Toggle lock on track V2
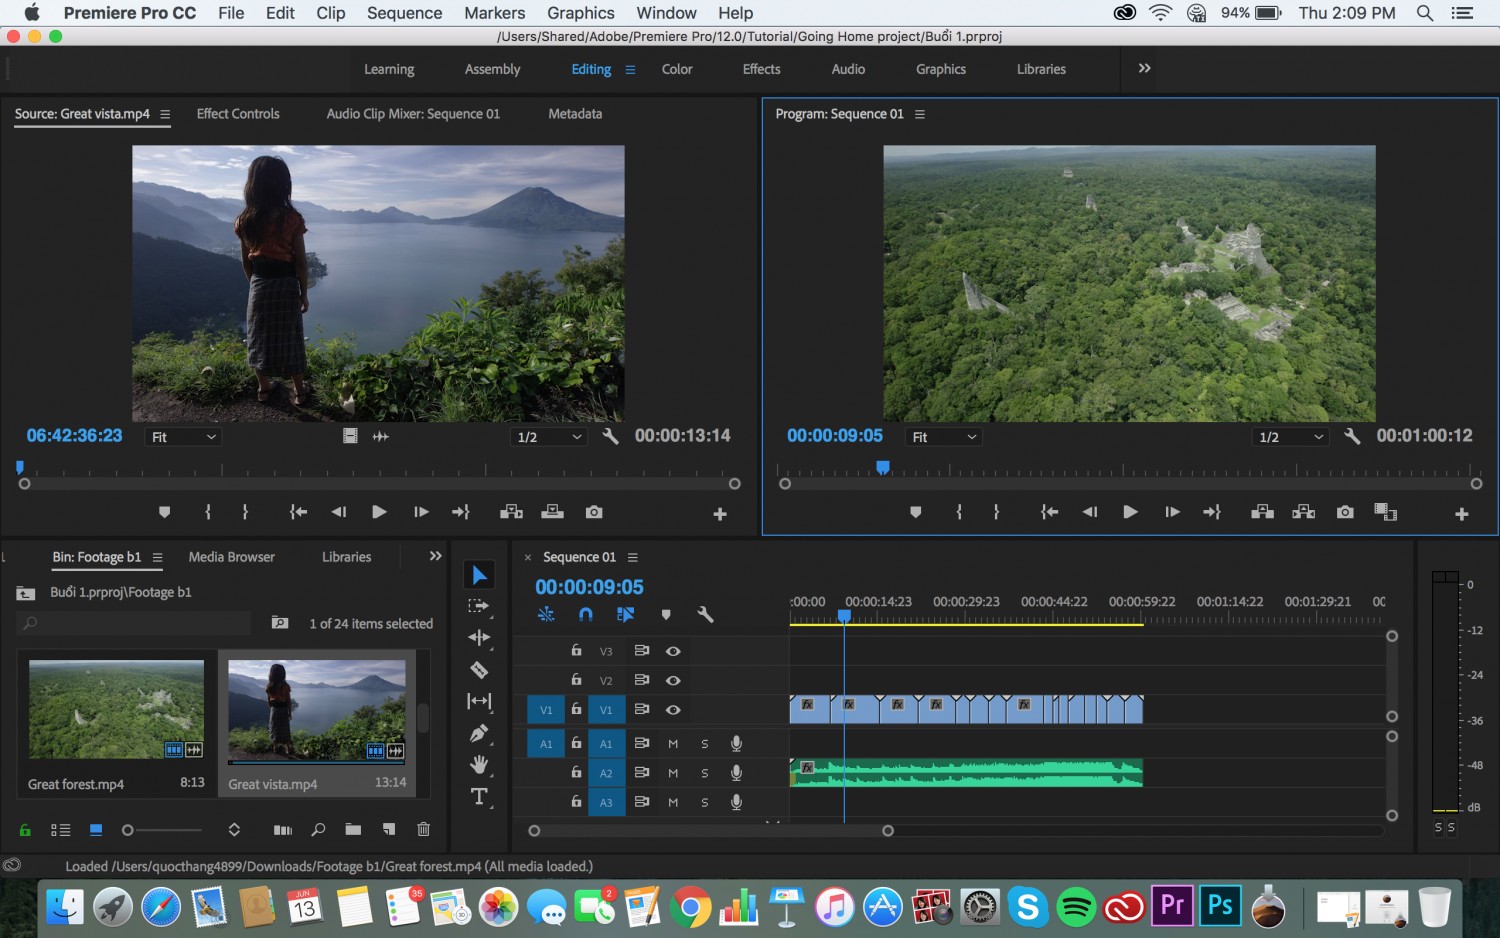The height and width of the screenshot is (938, 1500). coord(576,680)
